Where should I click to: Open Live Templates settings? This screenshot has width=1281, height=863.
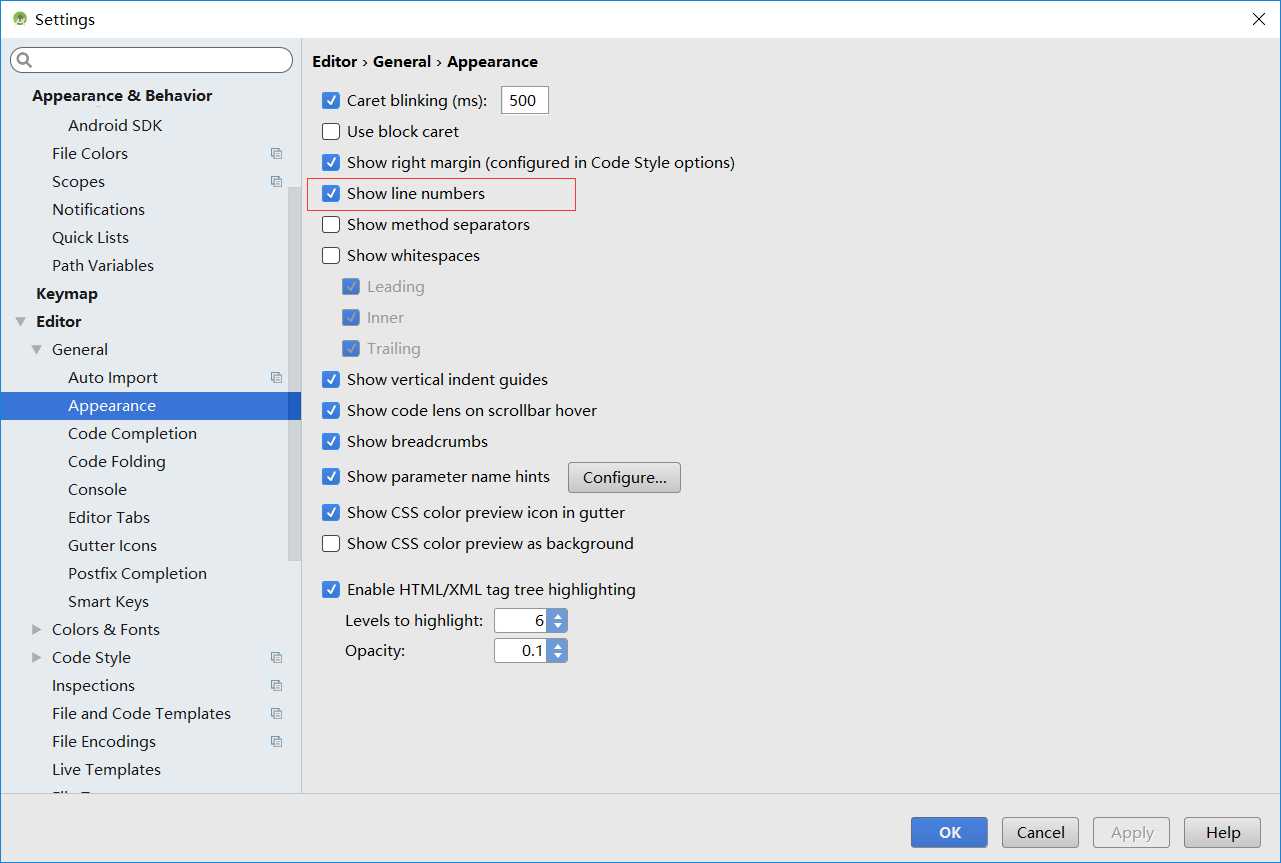[x=106, y=770]
